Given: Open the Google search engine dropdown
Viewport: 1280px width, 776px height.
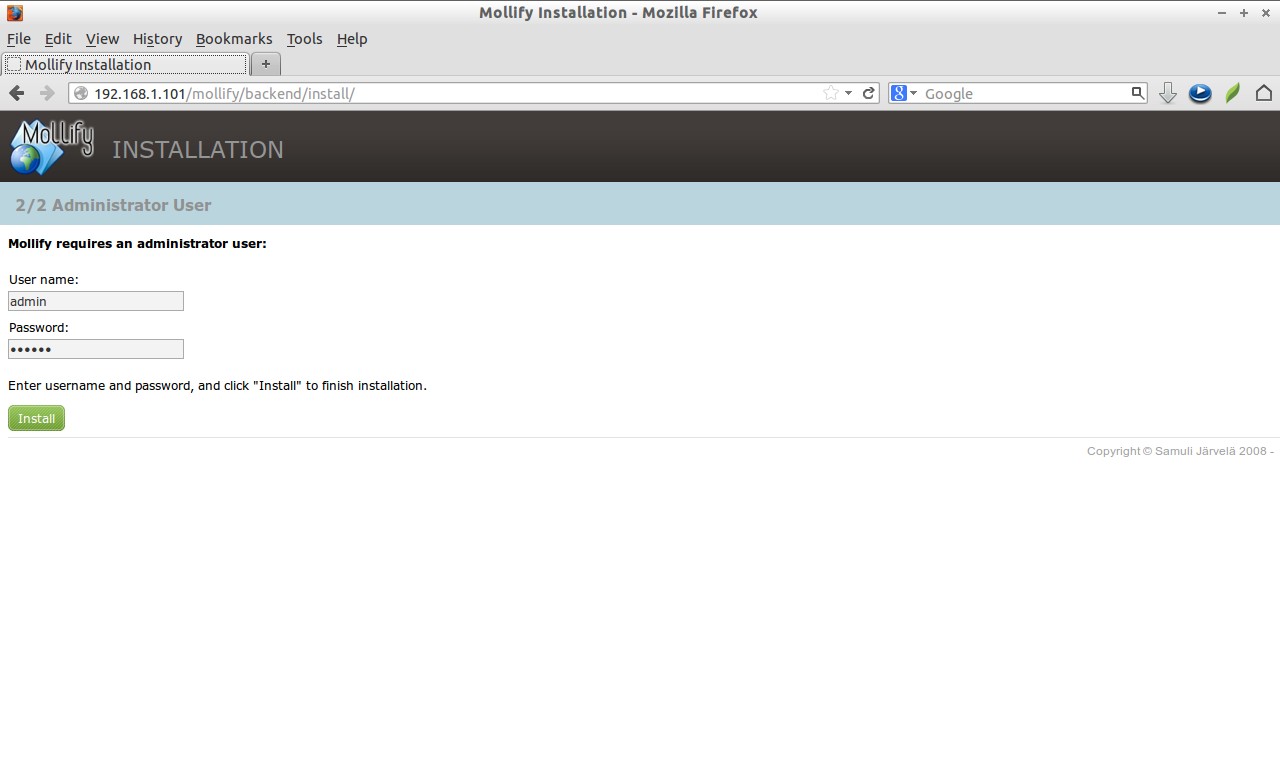Looking at the screenshot, I should [x=904, y=93].
